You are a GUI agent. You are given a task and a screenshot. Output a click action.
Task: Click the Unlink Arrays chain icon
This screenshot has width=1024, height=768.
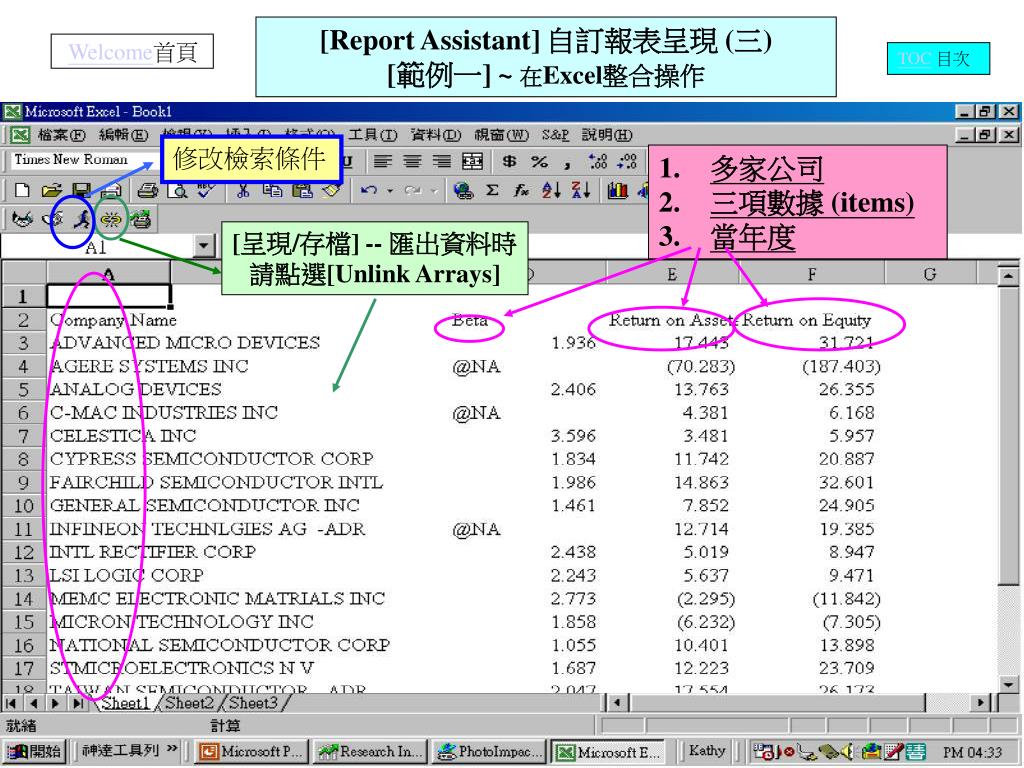click(111, 219)
